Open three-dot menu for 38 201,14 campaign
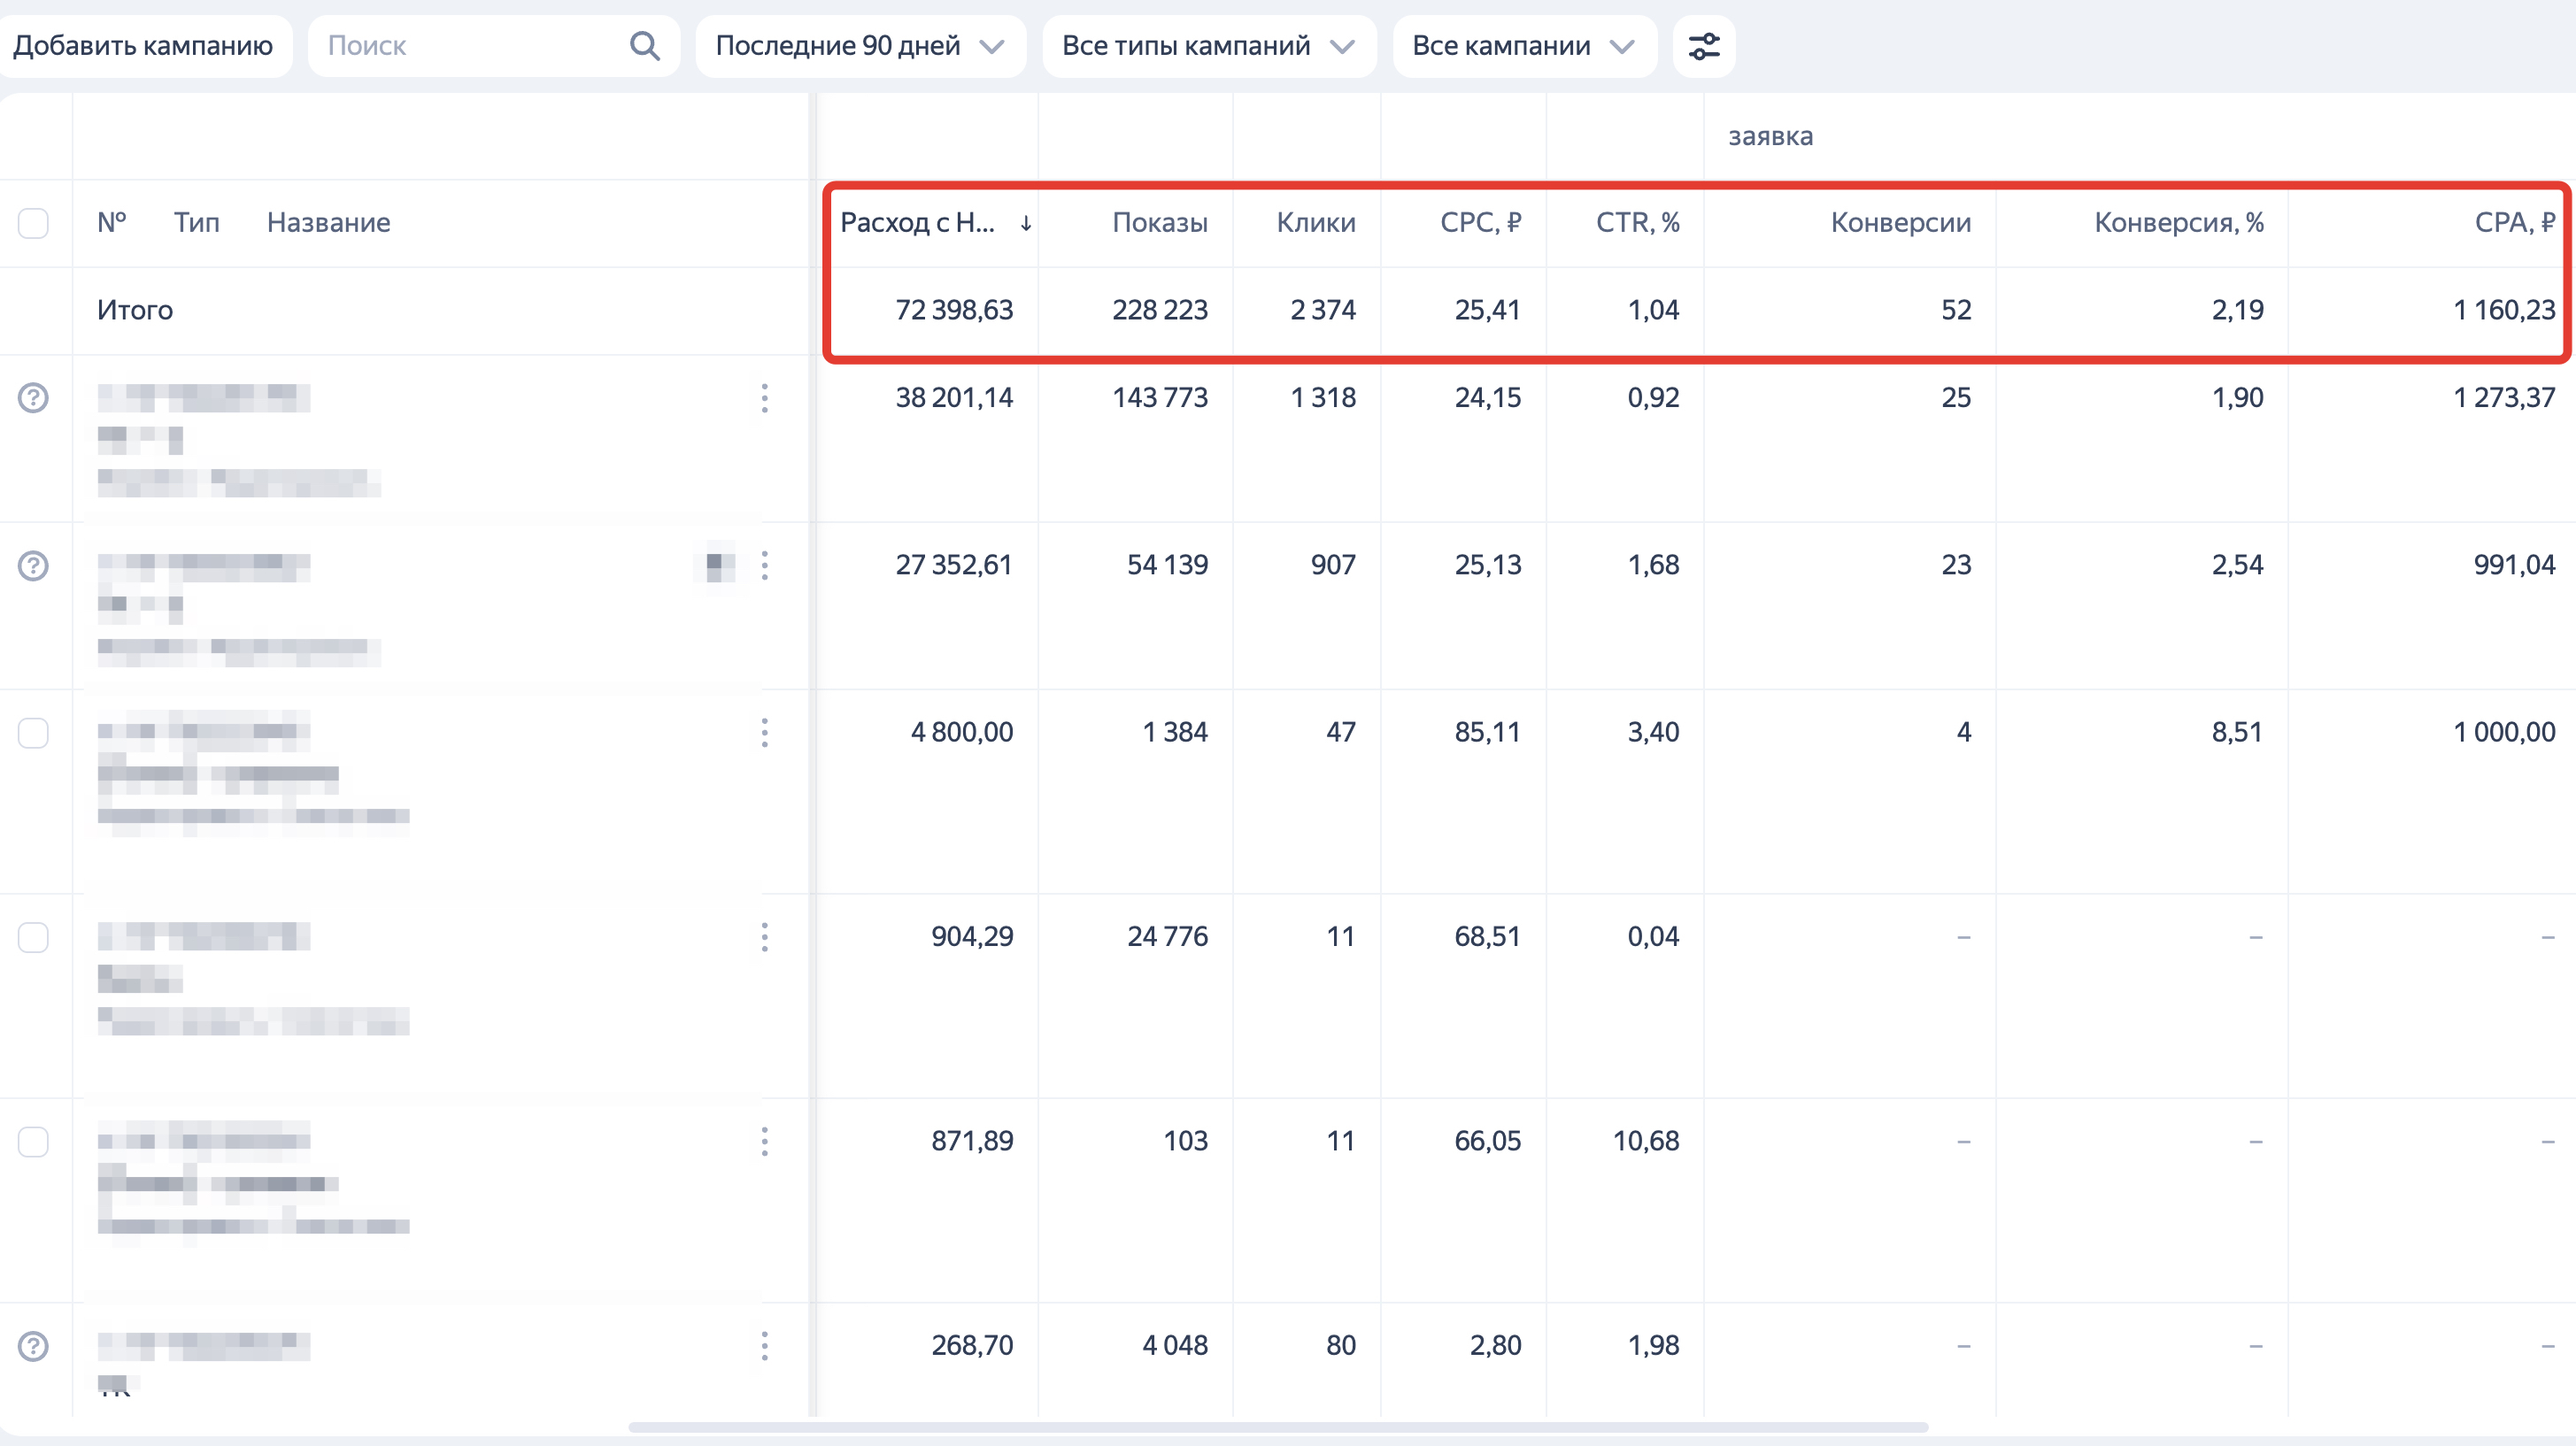 coord(764,398)
